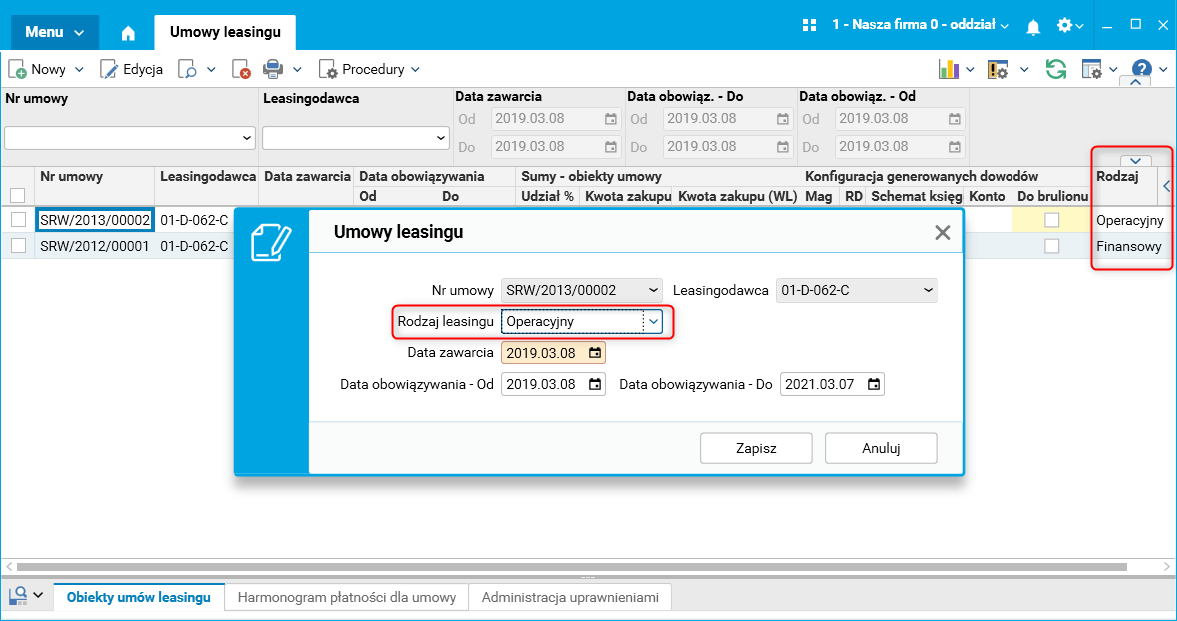
Task: Select the Obiekty umów leasingu tab
Action: pyautogui.click(x=139, y=597)
